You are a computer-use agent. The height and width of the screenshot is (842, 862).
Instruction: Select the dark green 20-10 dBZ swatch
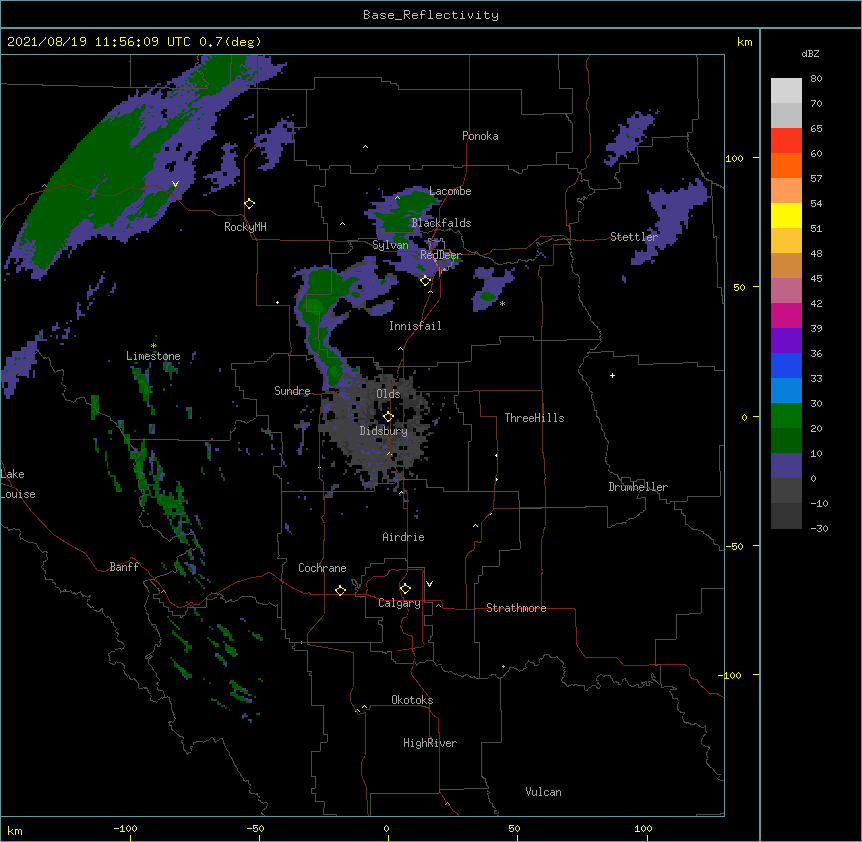click(786, 441)
